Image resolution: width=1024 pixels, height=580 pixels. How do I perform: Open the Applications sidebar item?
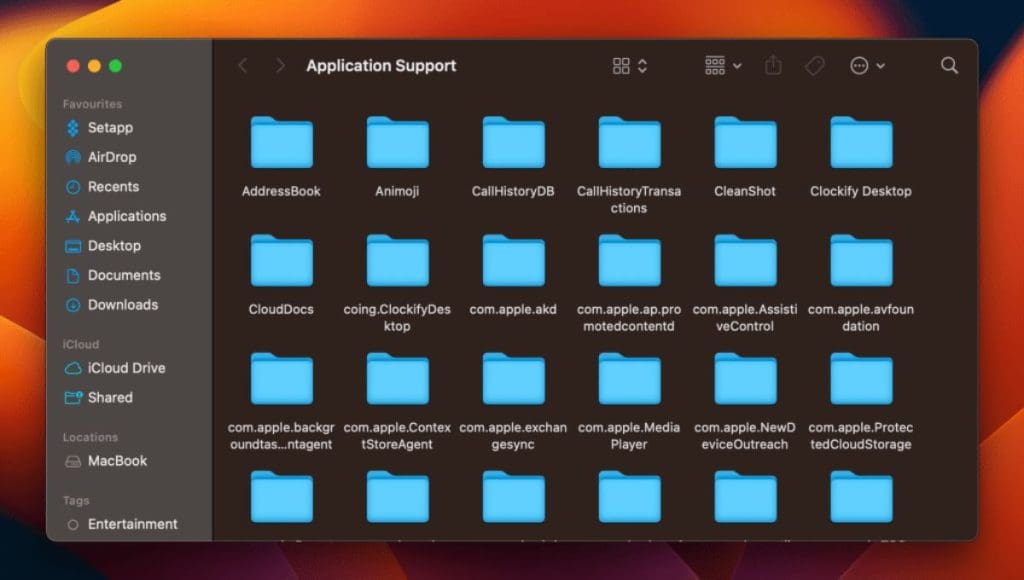[116, 216]
